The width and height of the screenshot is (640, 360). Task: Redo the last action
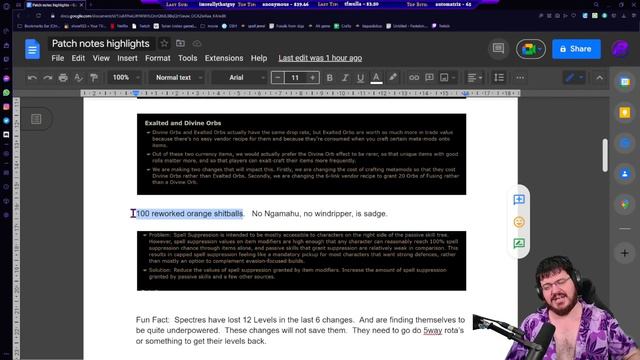point(48,78)
